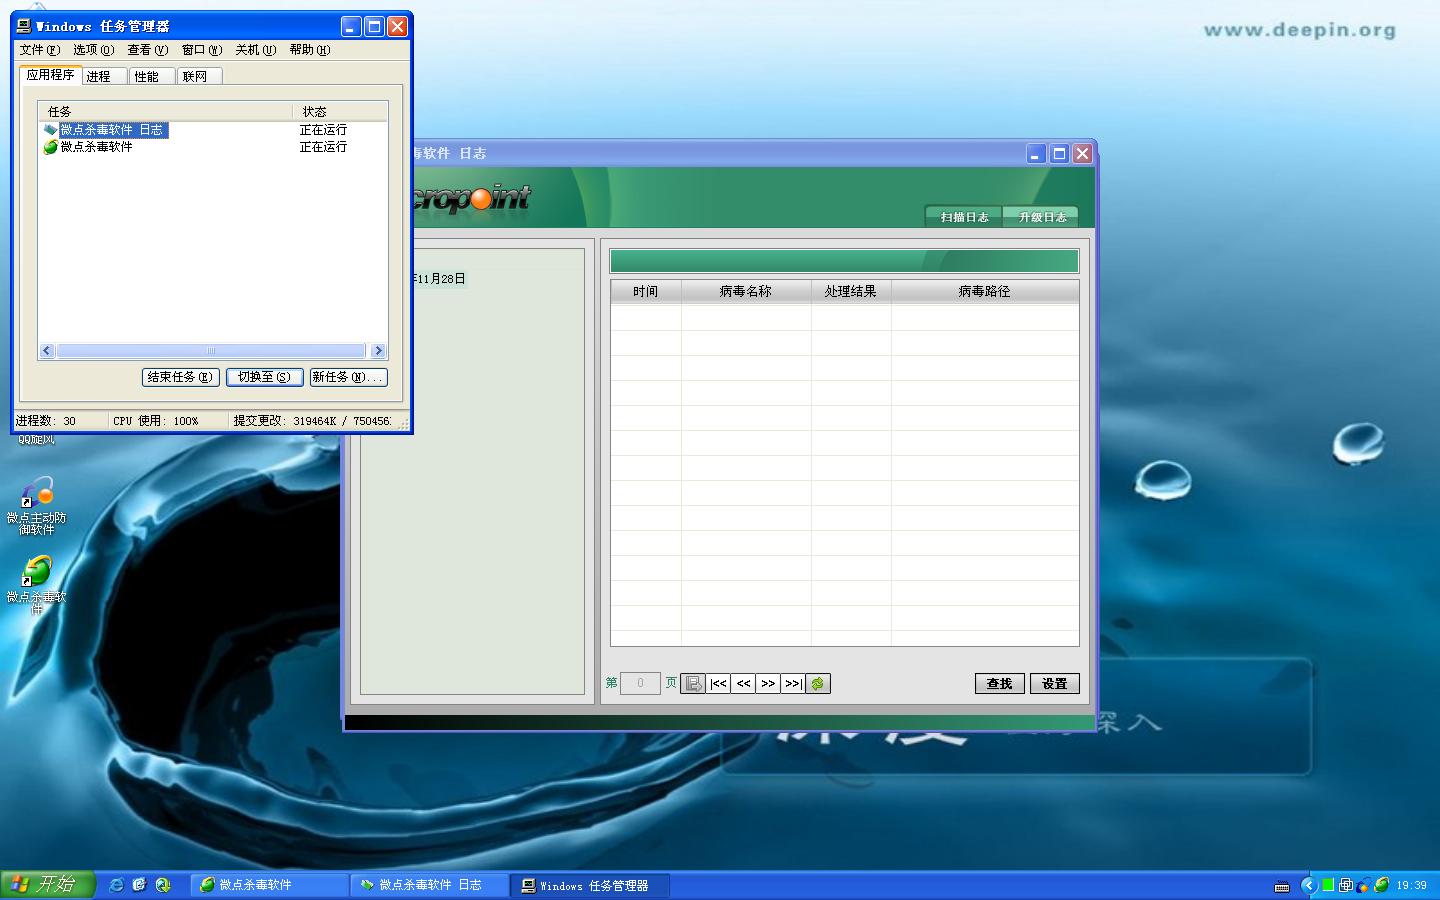Click the 病毒路径 column header

coord(985,291)
